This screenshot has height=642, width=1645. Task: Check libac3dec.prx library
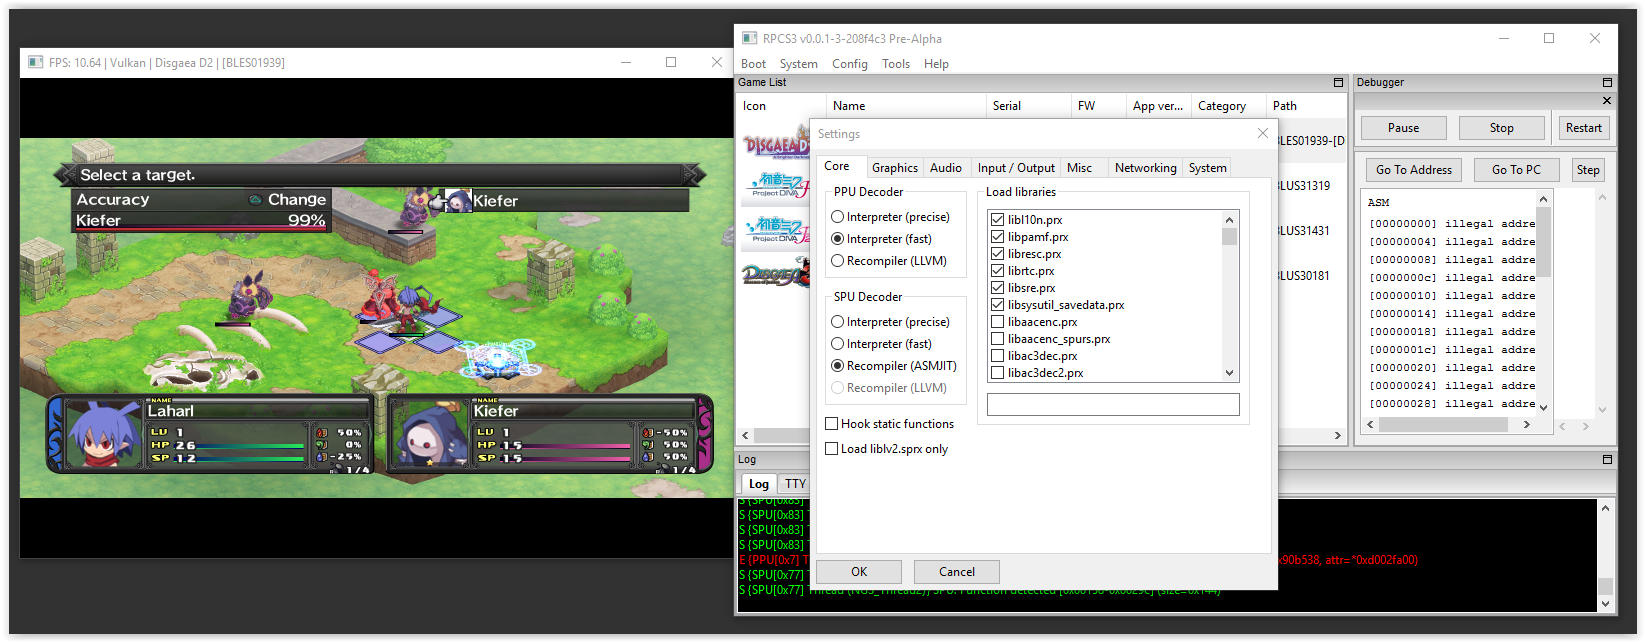[997, 356]
